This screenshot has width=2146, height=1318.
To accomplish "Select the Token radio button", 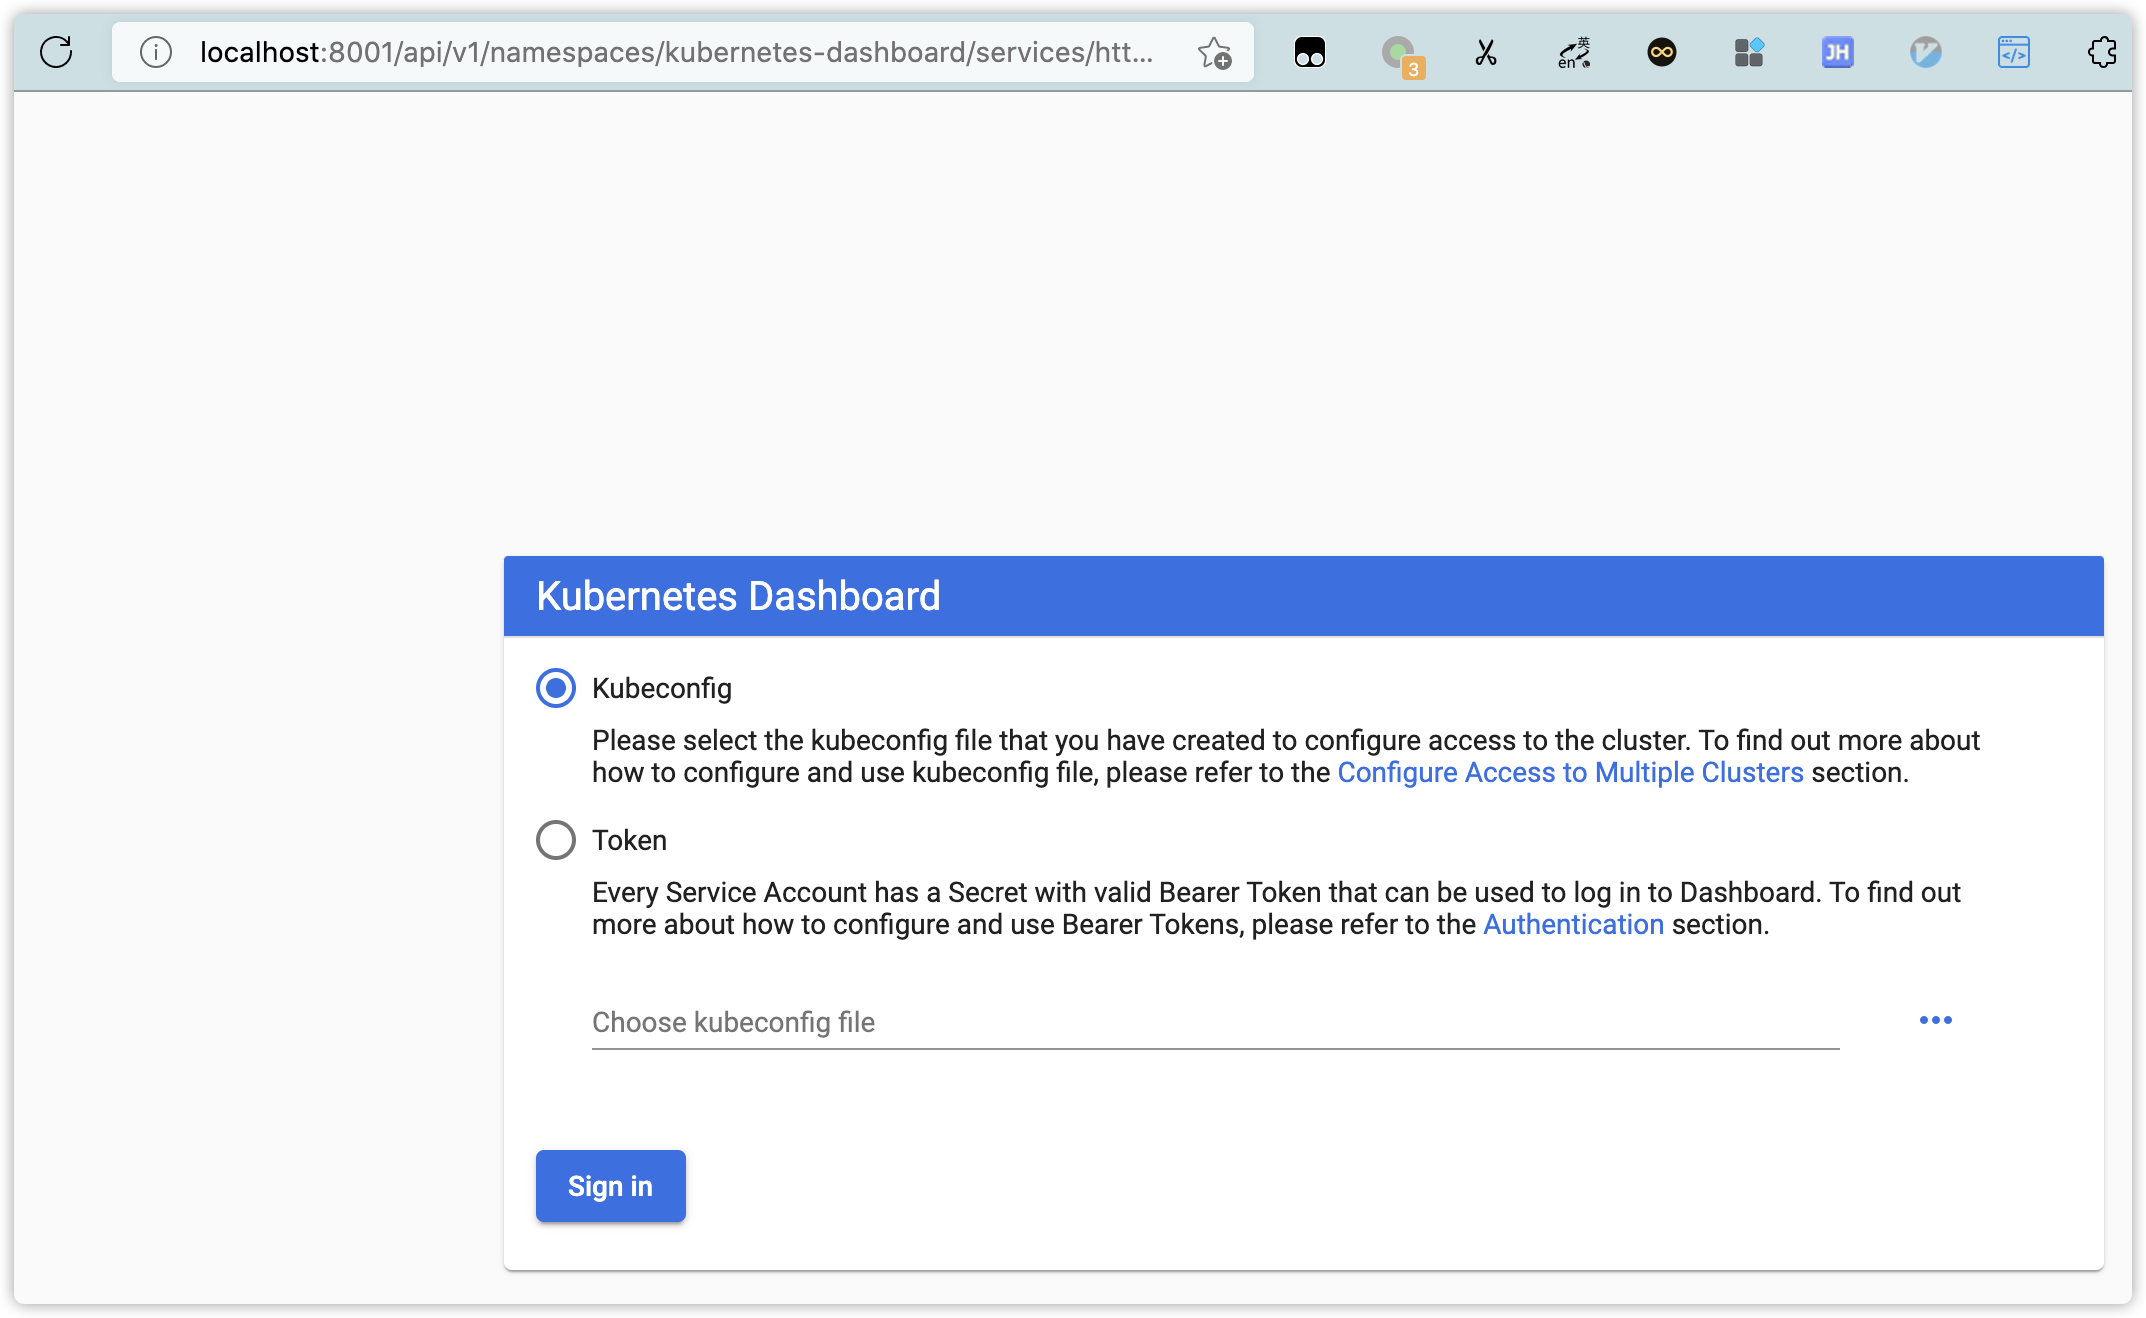I will pos(556,840).
